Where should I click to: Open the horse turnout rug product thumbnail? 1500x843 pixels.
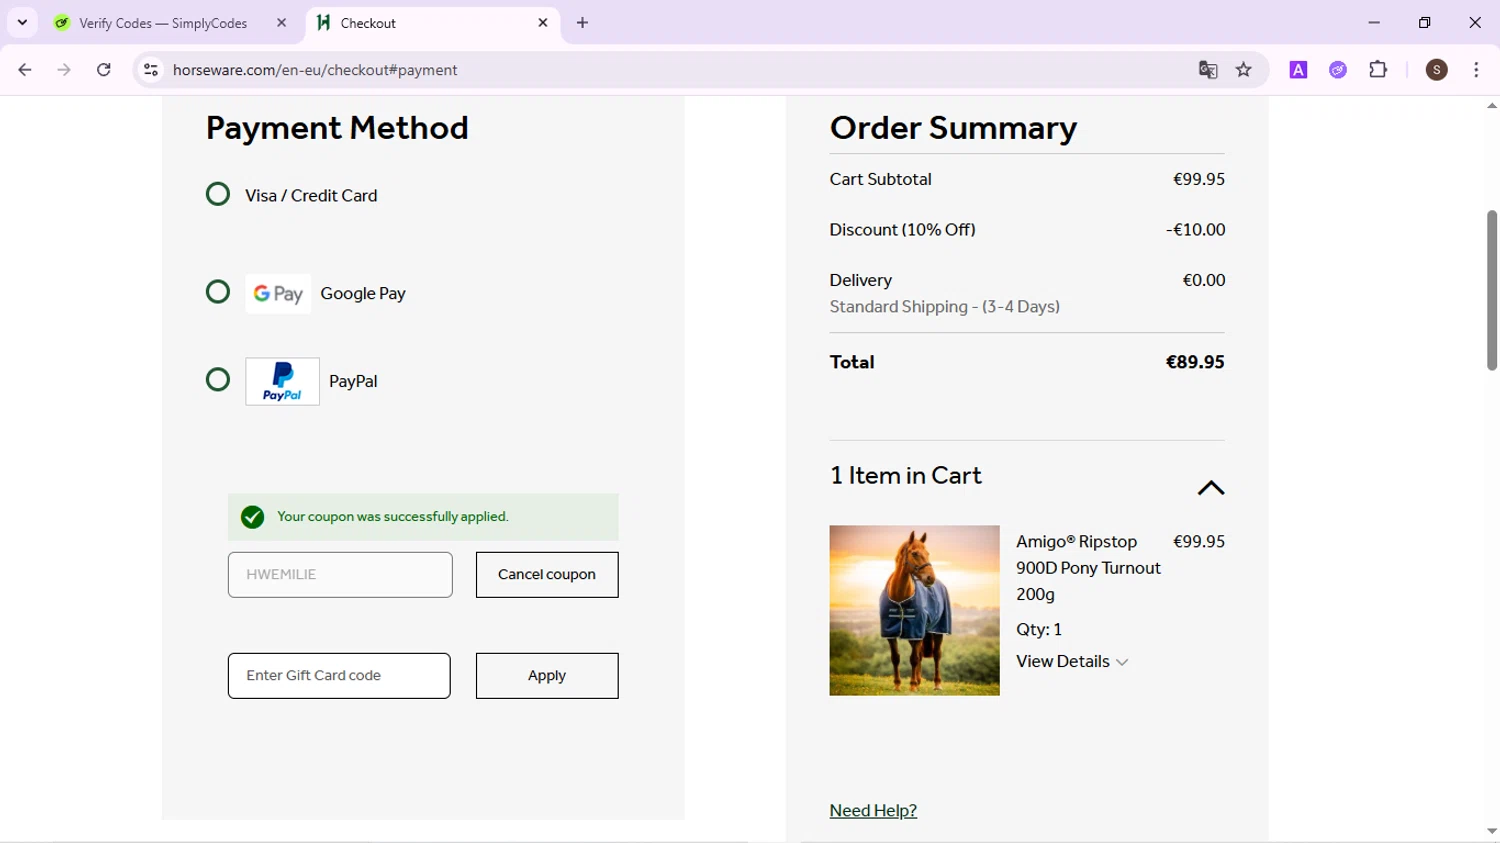tap(914, 610)
